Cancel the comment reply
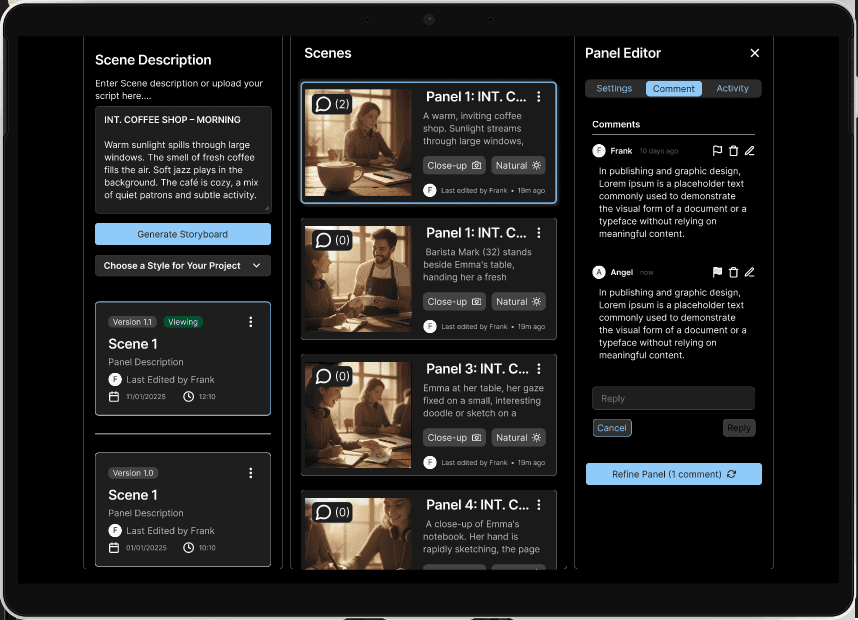Image resolution: width=858 pixels, height=620 pixels. (612, 428)
